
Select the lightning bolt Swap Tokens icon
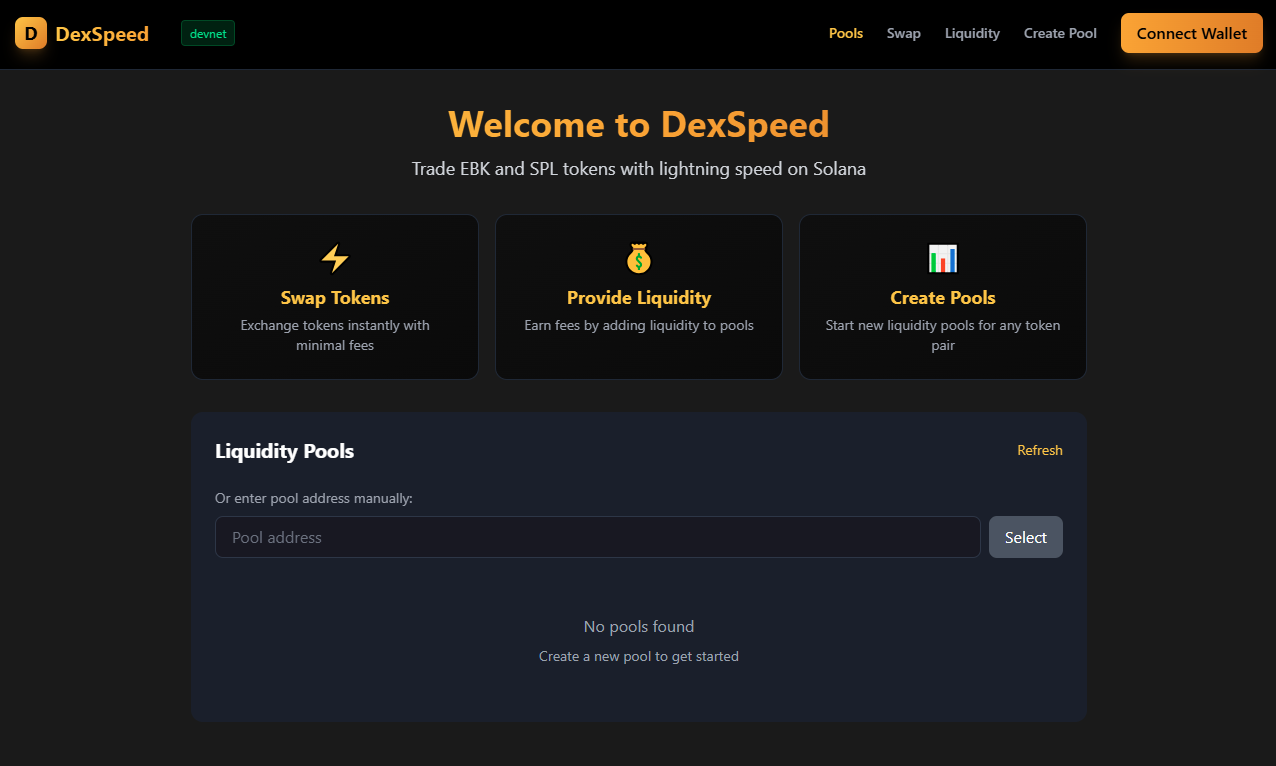334,257
